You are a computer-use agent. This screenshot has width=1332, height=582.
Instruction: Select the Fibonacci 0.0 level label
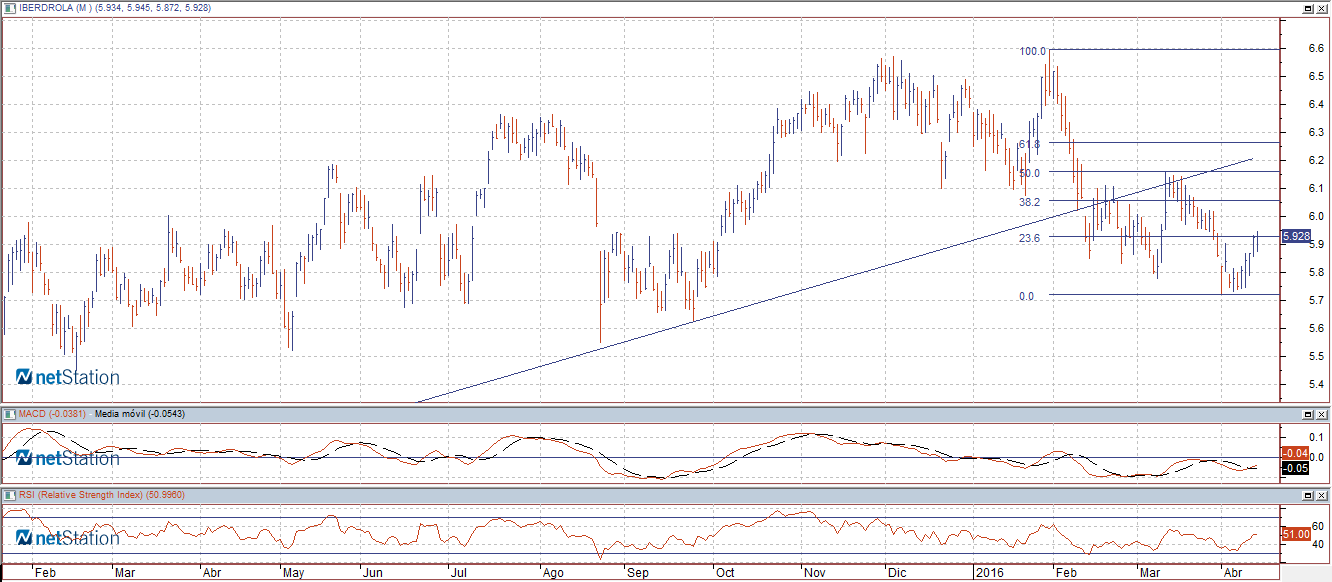coord(1026,296)
